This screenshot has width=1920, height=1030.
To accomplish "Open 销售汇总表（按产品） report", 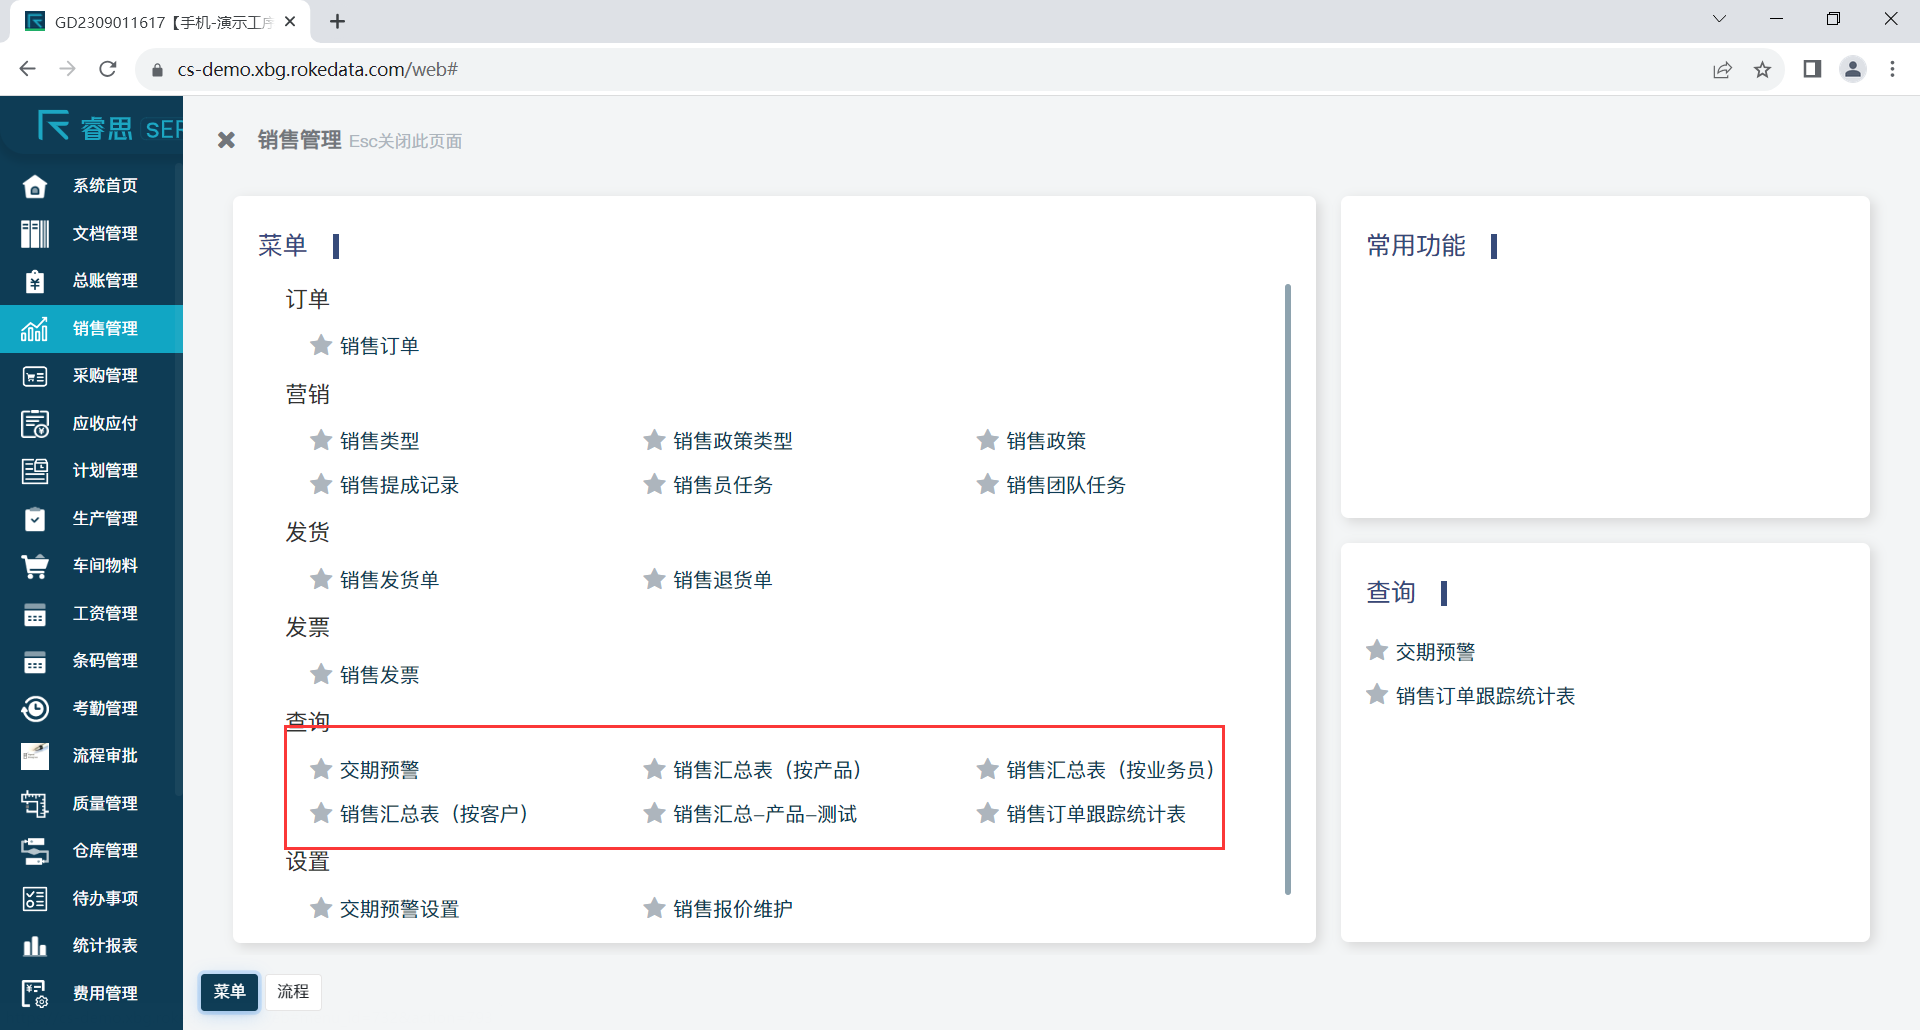I will 766,770.
